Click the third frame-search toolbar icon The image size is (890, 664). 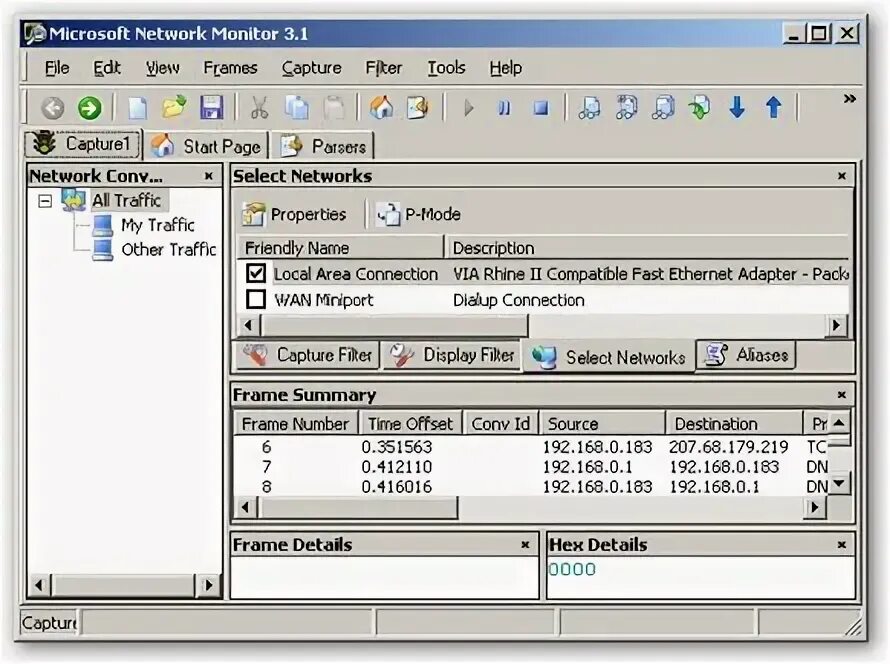coord(664,107)
